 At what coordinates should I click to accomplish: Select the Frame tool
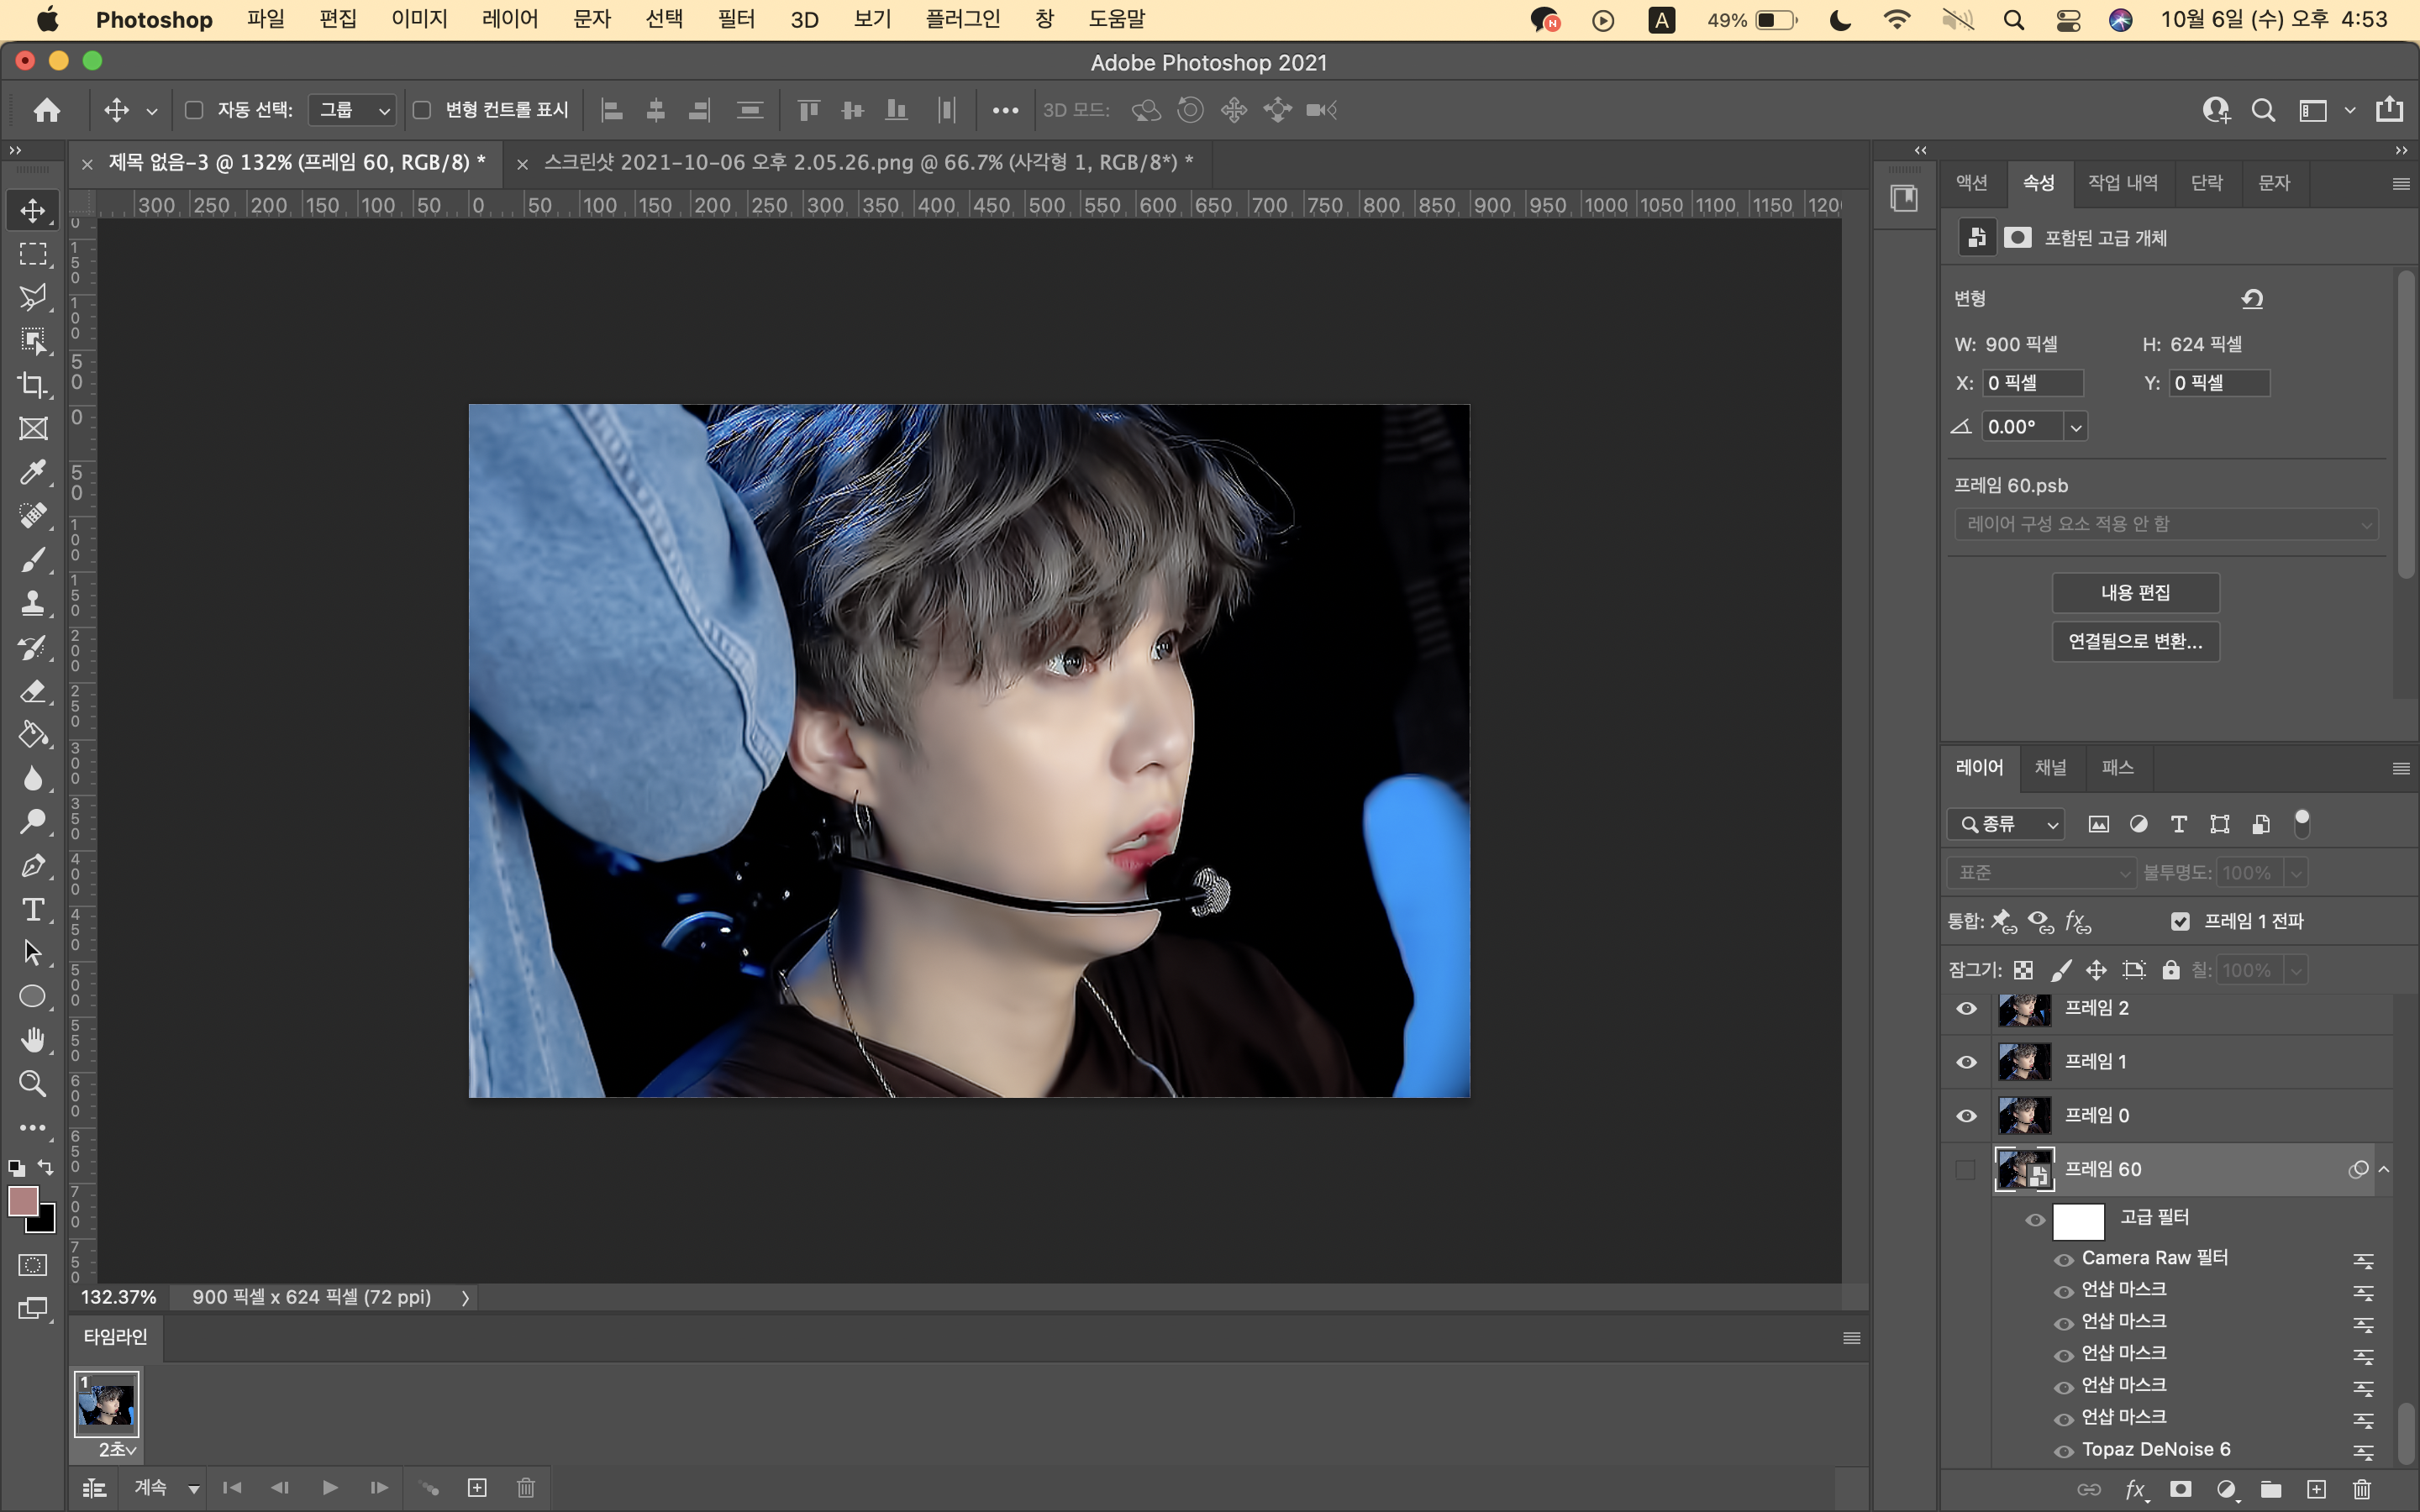[x=33, y=429]
